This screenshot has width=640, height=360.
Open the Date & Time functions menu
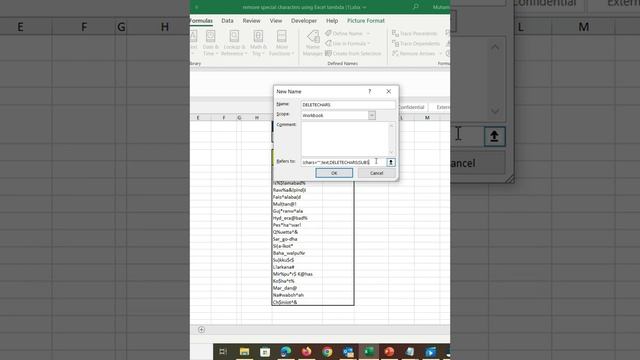(211, 43)
